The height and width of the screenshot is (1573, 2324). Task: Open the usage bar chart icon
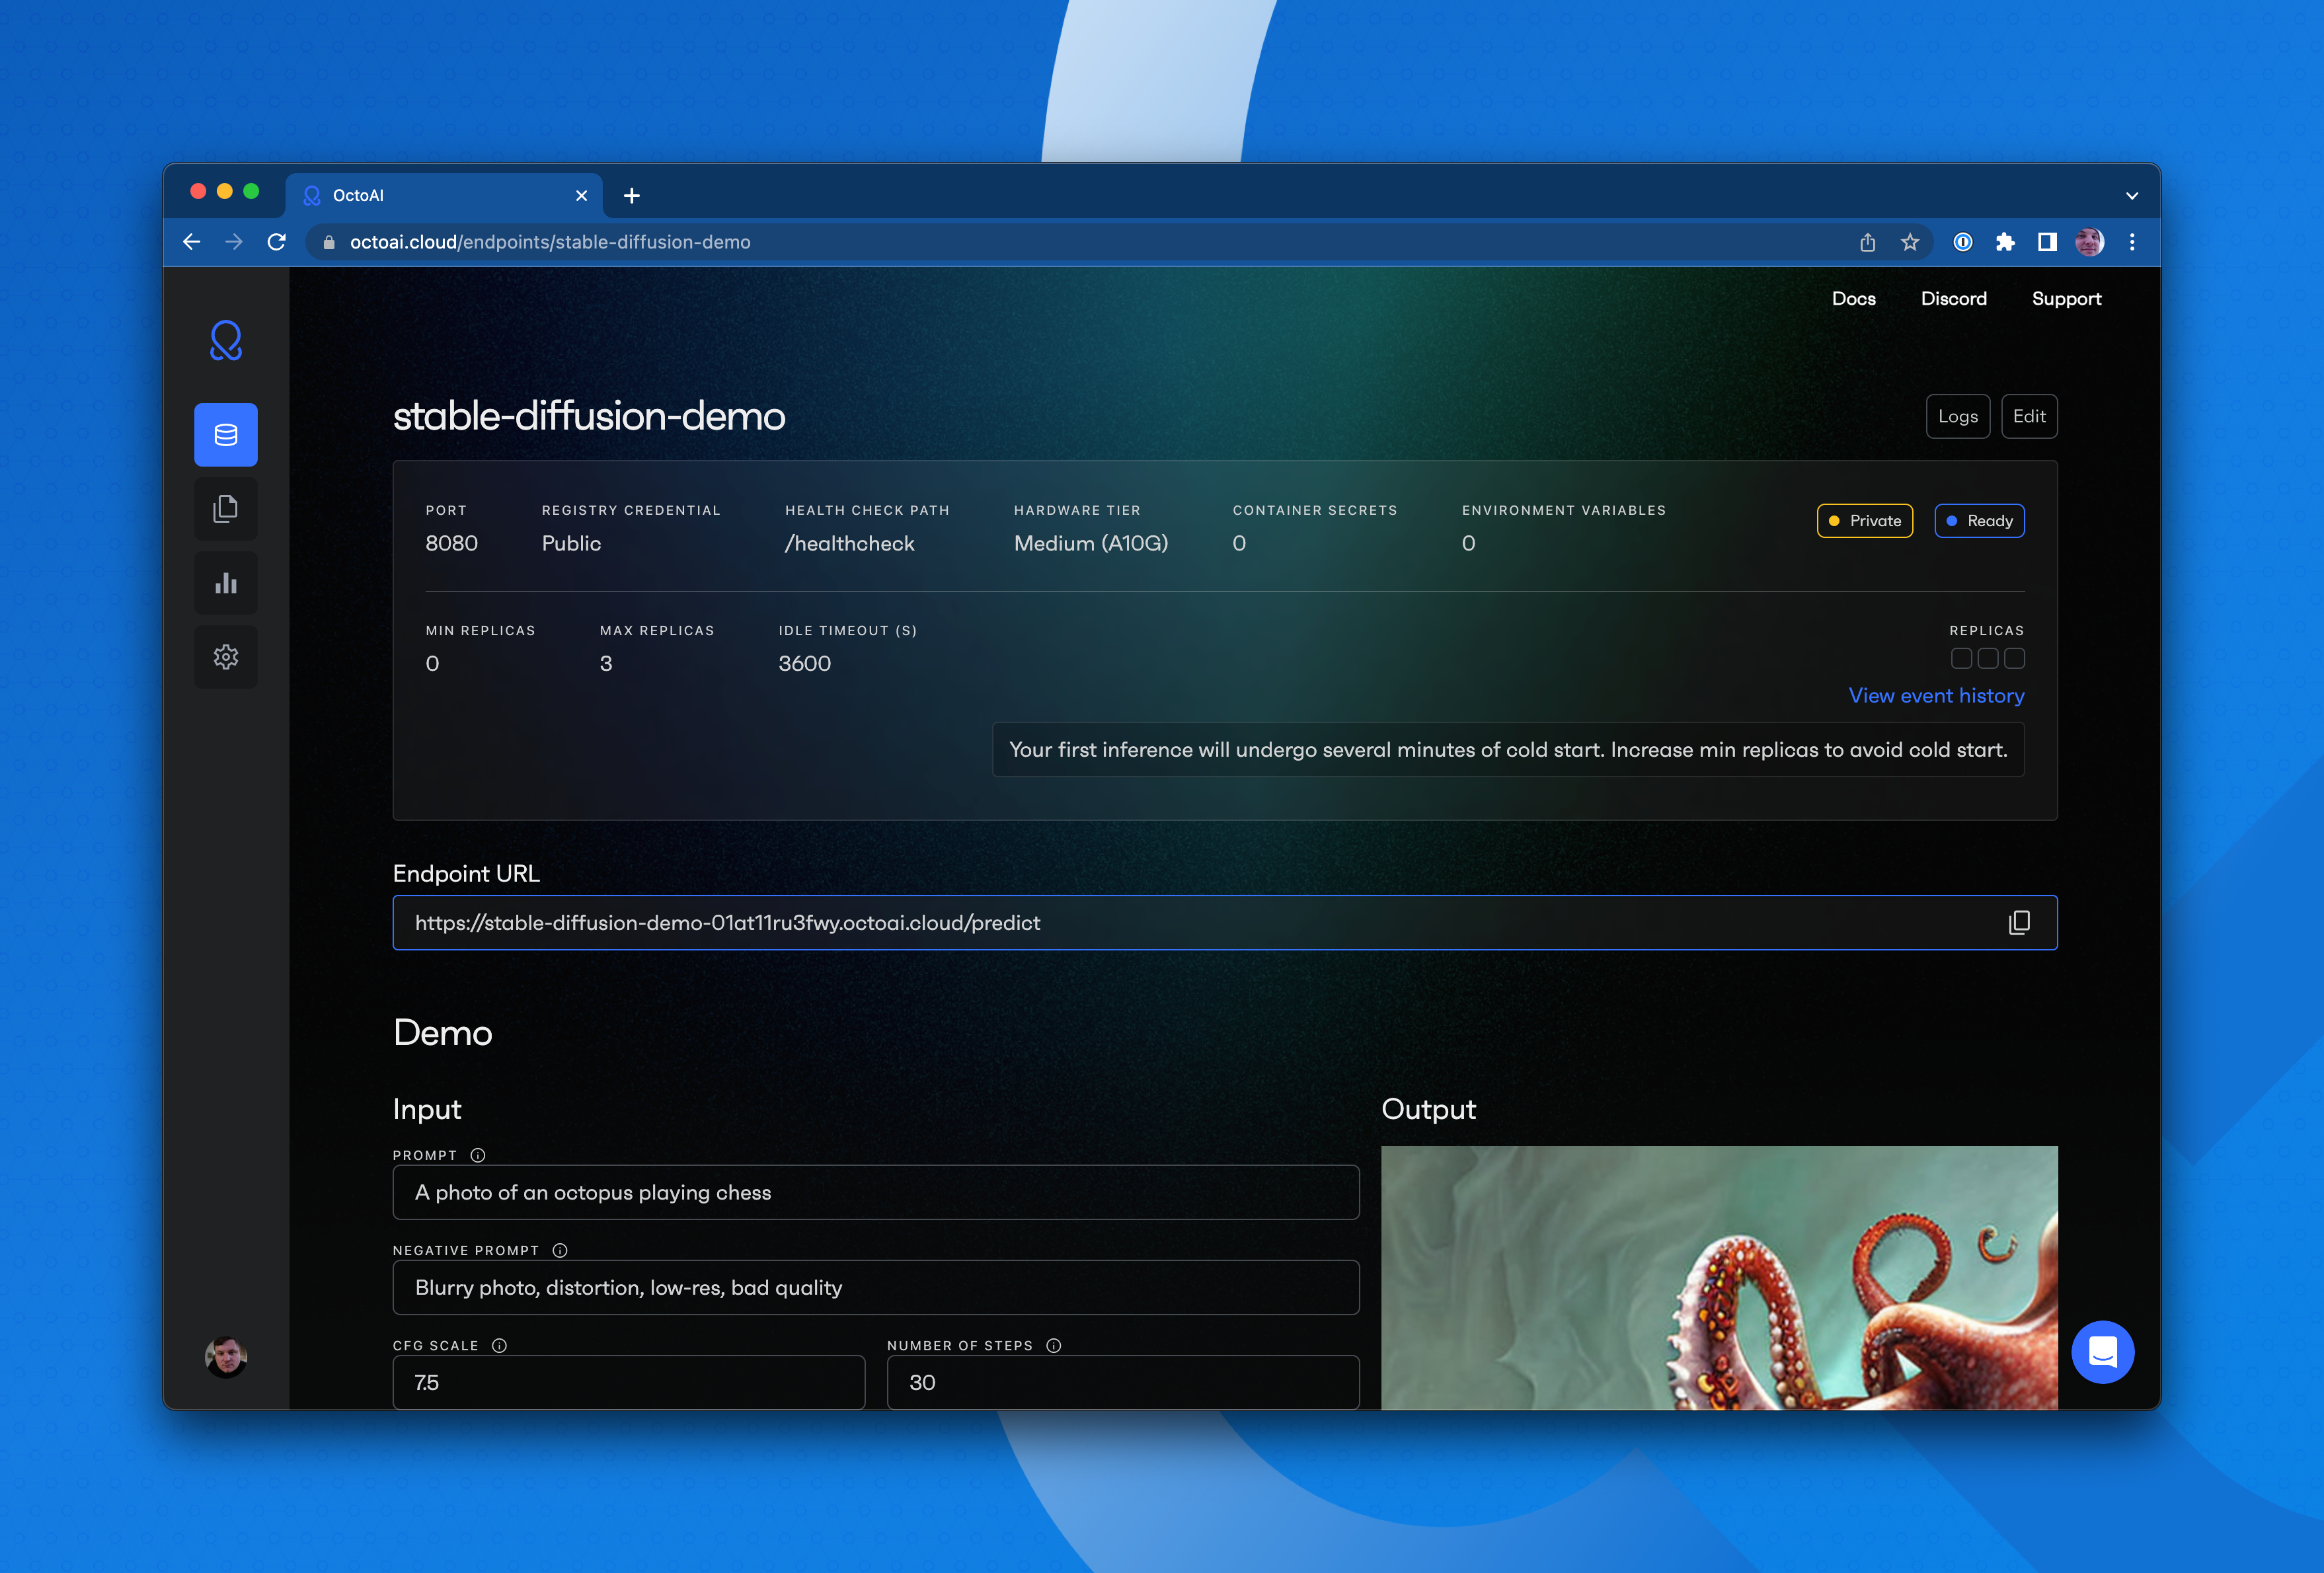pyautogui.click(x=226, y=583)
